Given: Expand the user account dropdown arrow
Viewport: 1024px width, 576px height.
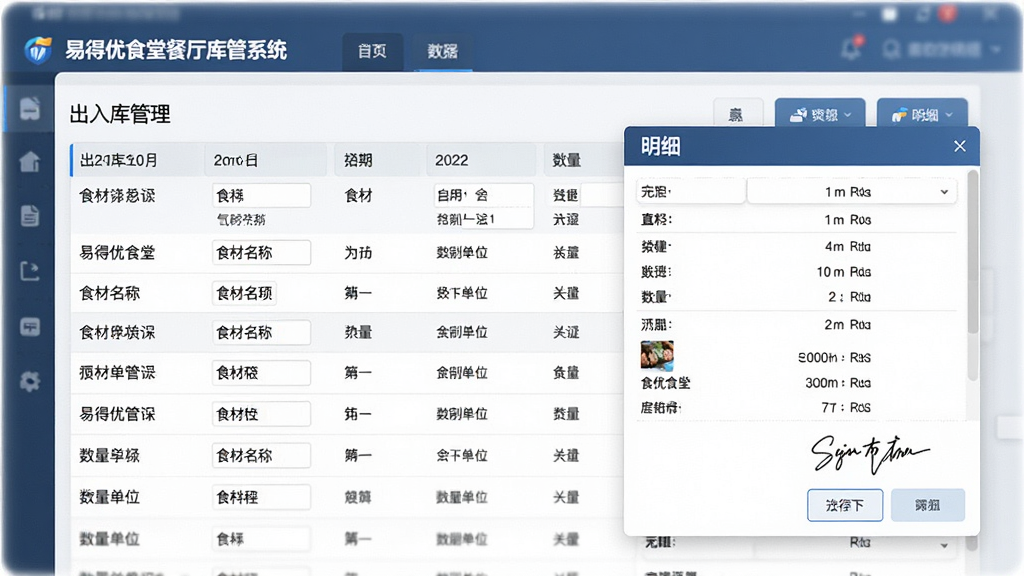Looking at the screenshot, I should (996, 49).
